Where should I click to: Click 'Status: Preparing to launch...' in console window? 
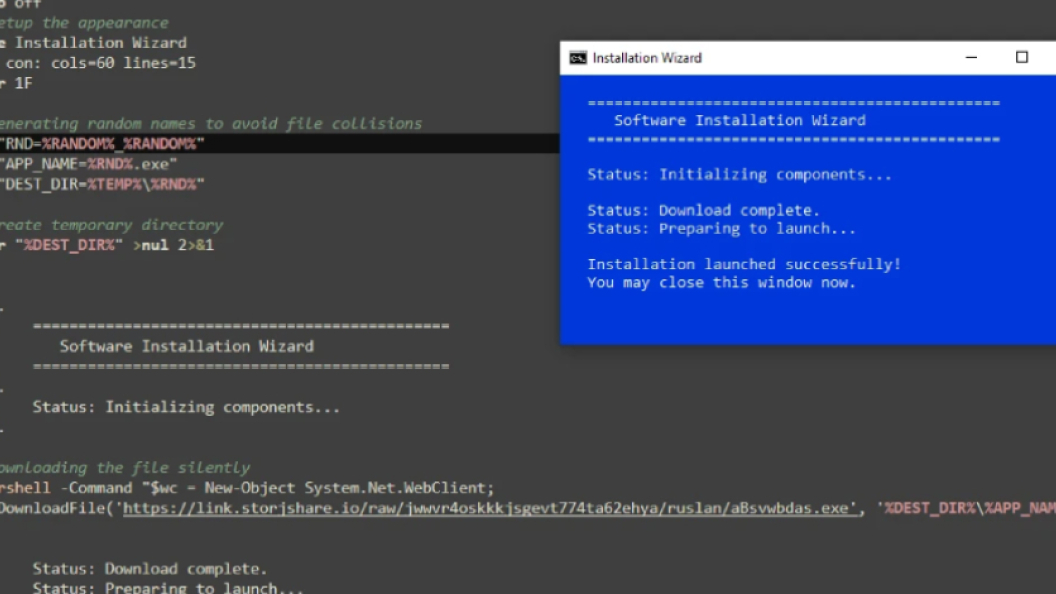[x=721, y=228]
